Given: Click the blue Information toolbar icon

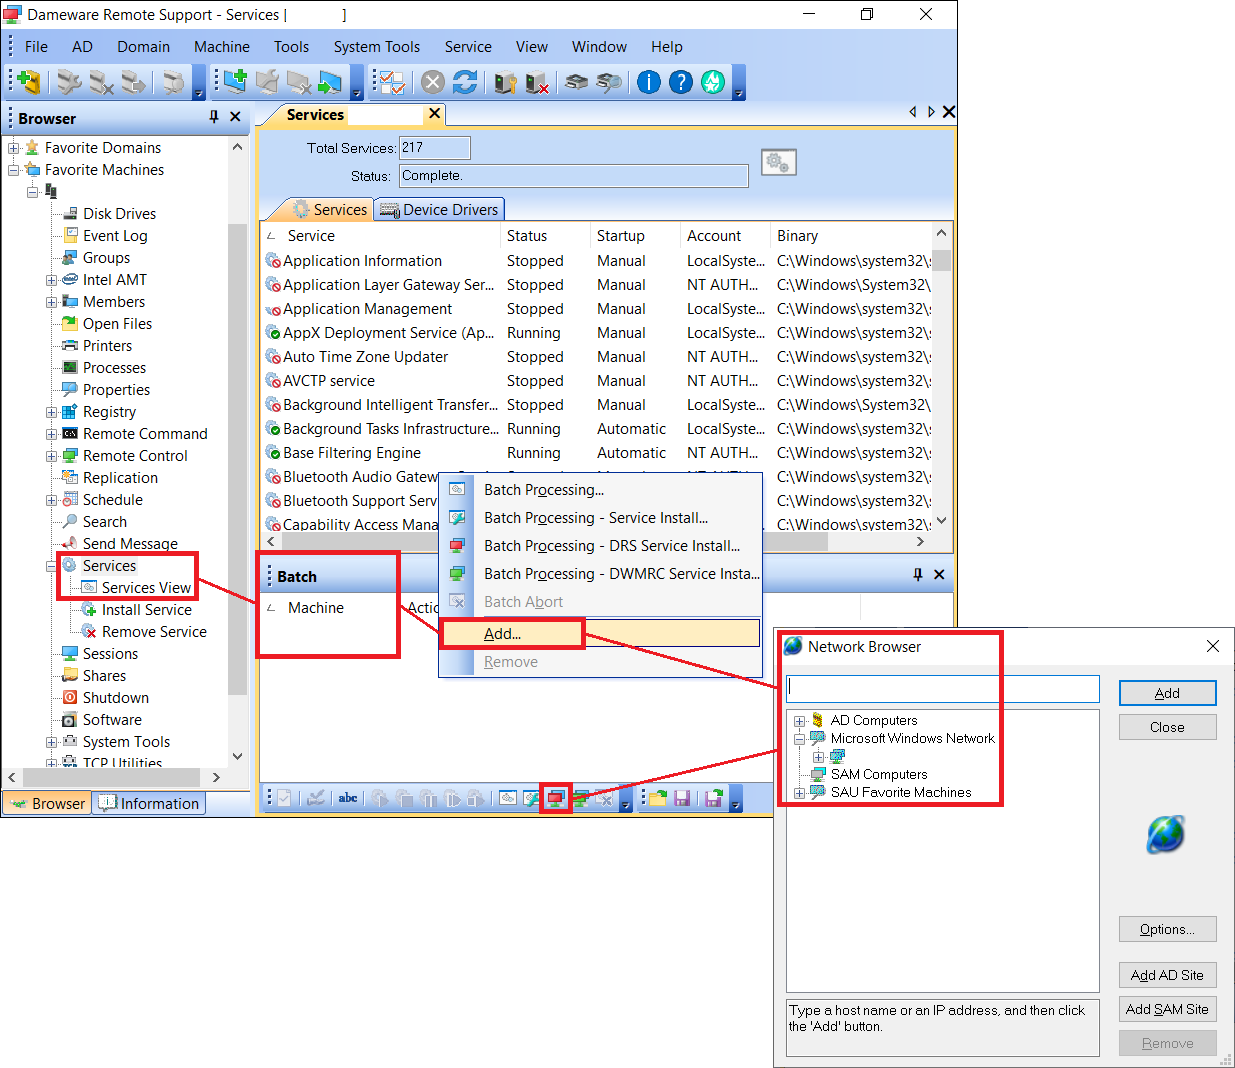Looking at the screenshot, I should (x=648, y=82).
